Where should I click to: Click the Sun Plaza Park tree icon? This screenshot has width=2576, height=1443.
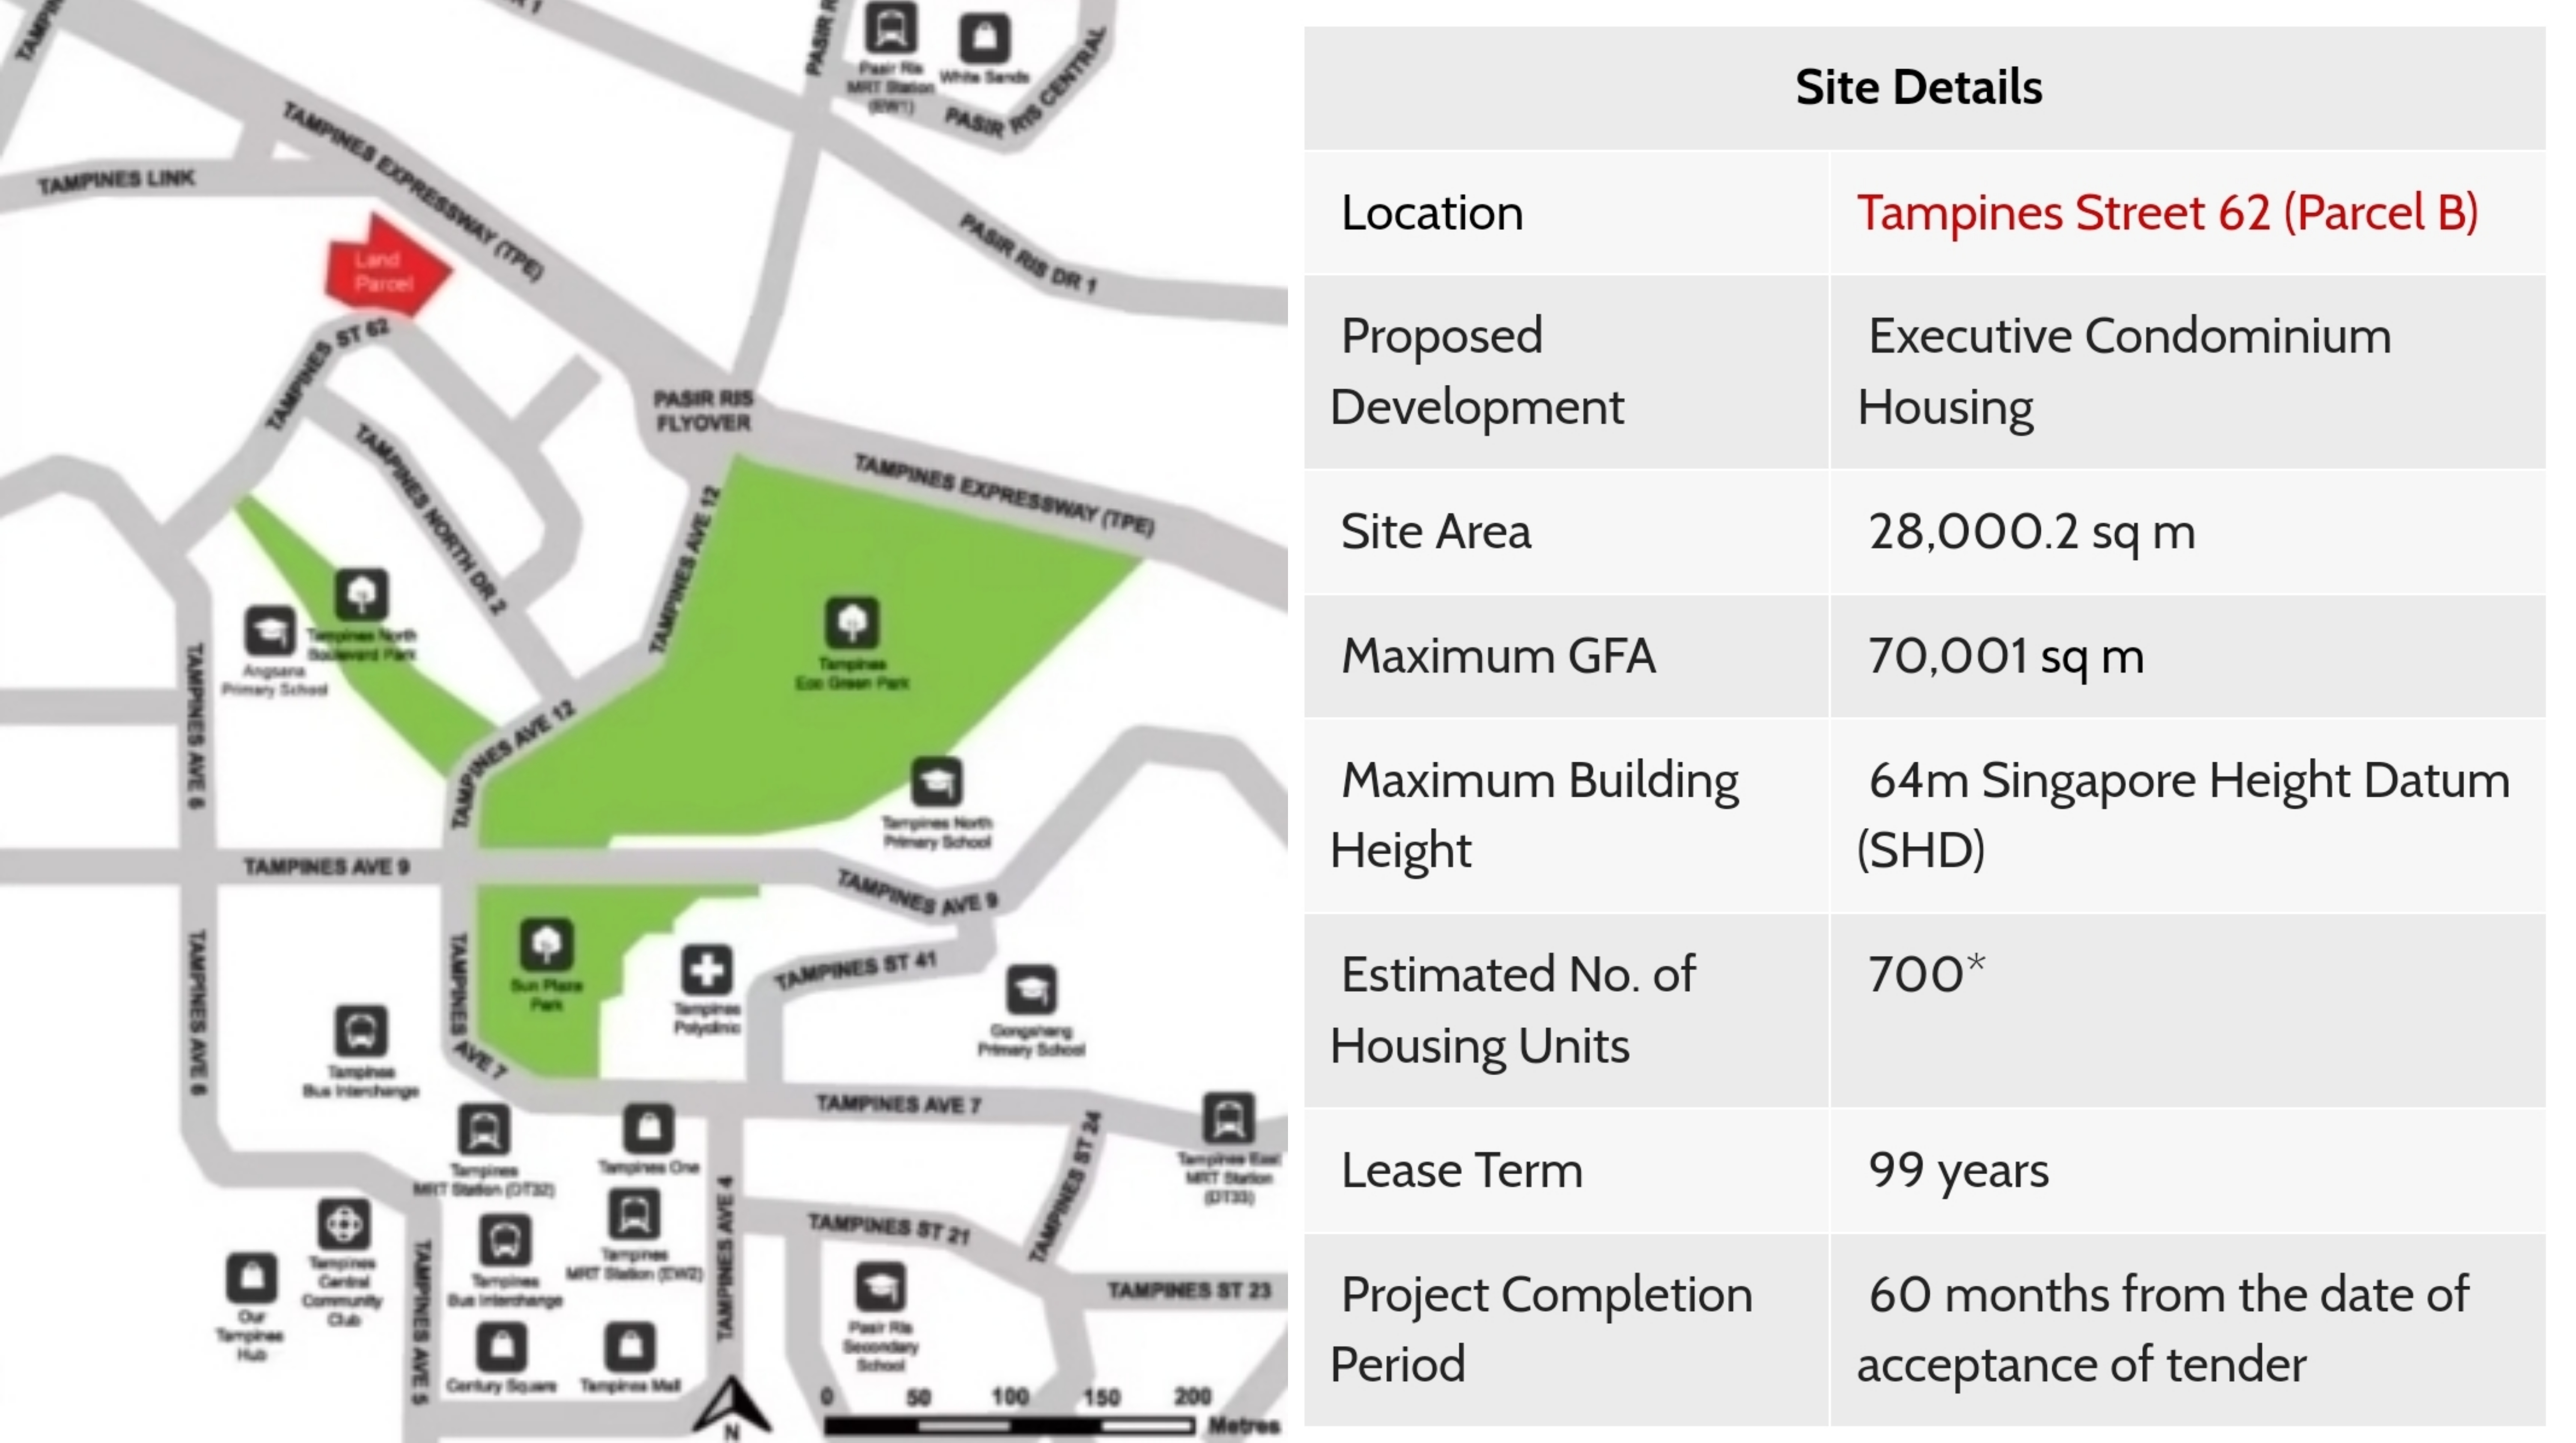point(546,944)
